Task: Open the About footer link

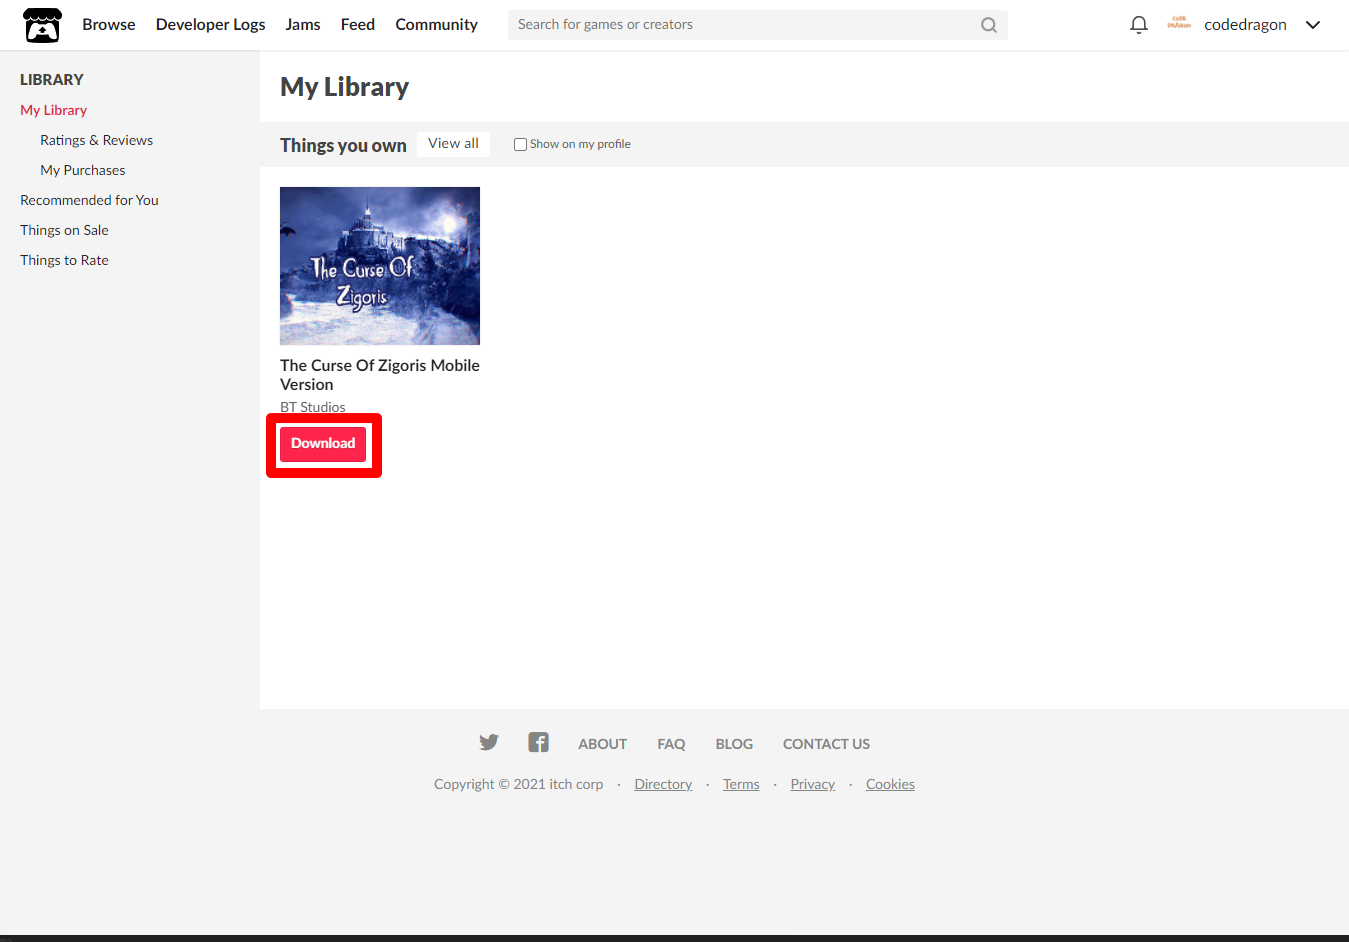Action: click(x=603, y=744)
